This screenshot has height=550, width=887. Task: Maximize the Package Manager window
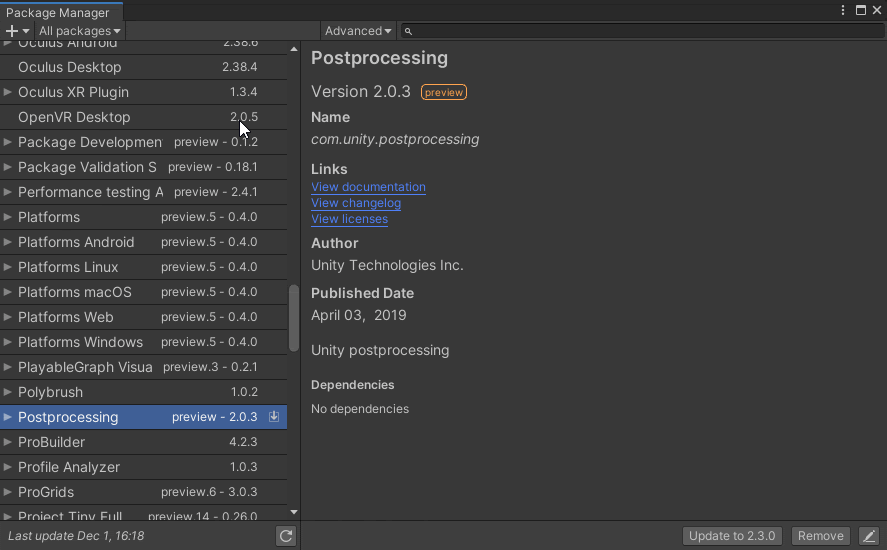(x=860, y=10)
